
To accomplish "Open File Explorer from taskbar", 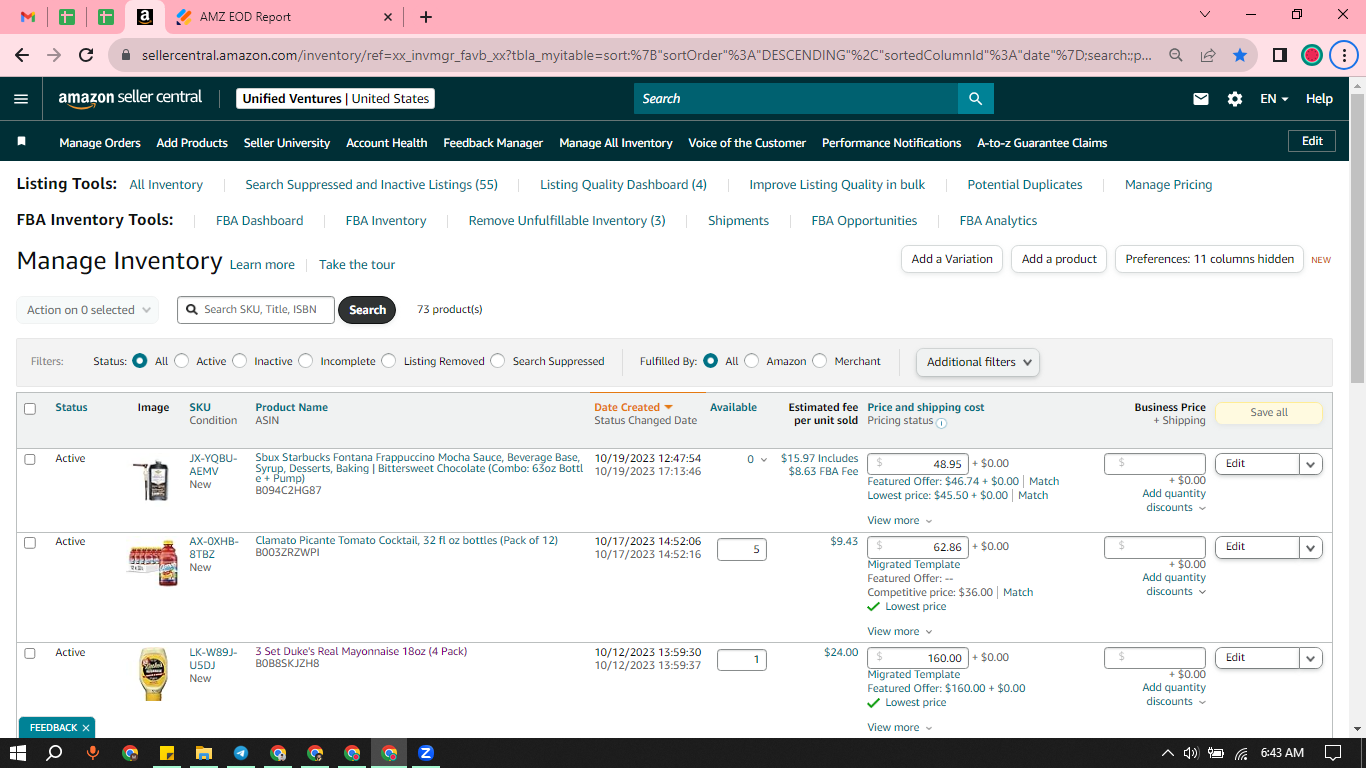I will [x=203, y=753].
